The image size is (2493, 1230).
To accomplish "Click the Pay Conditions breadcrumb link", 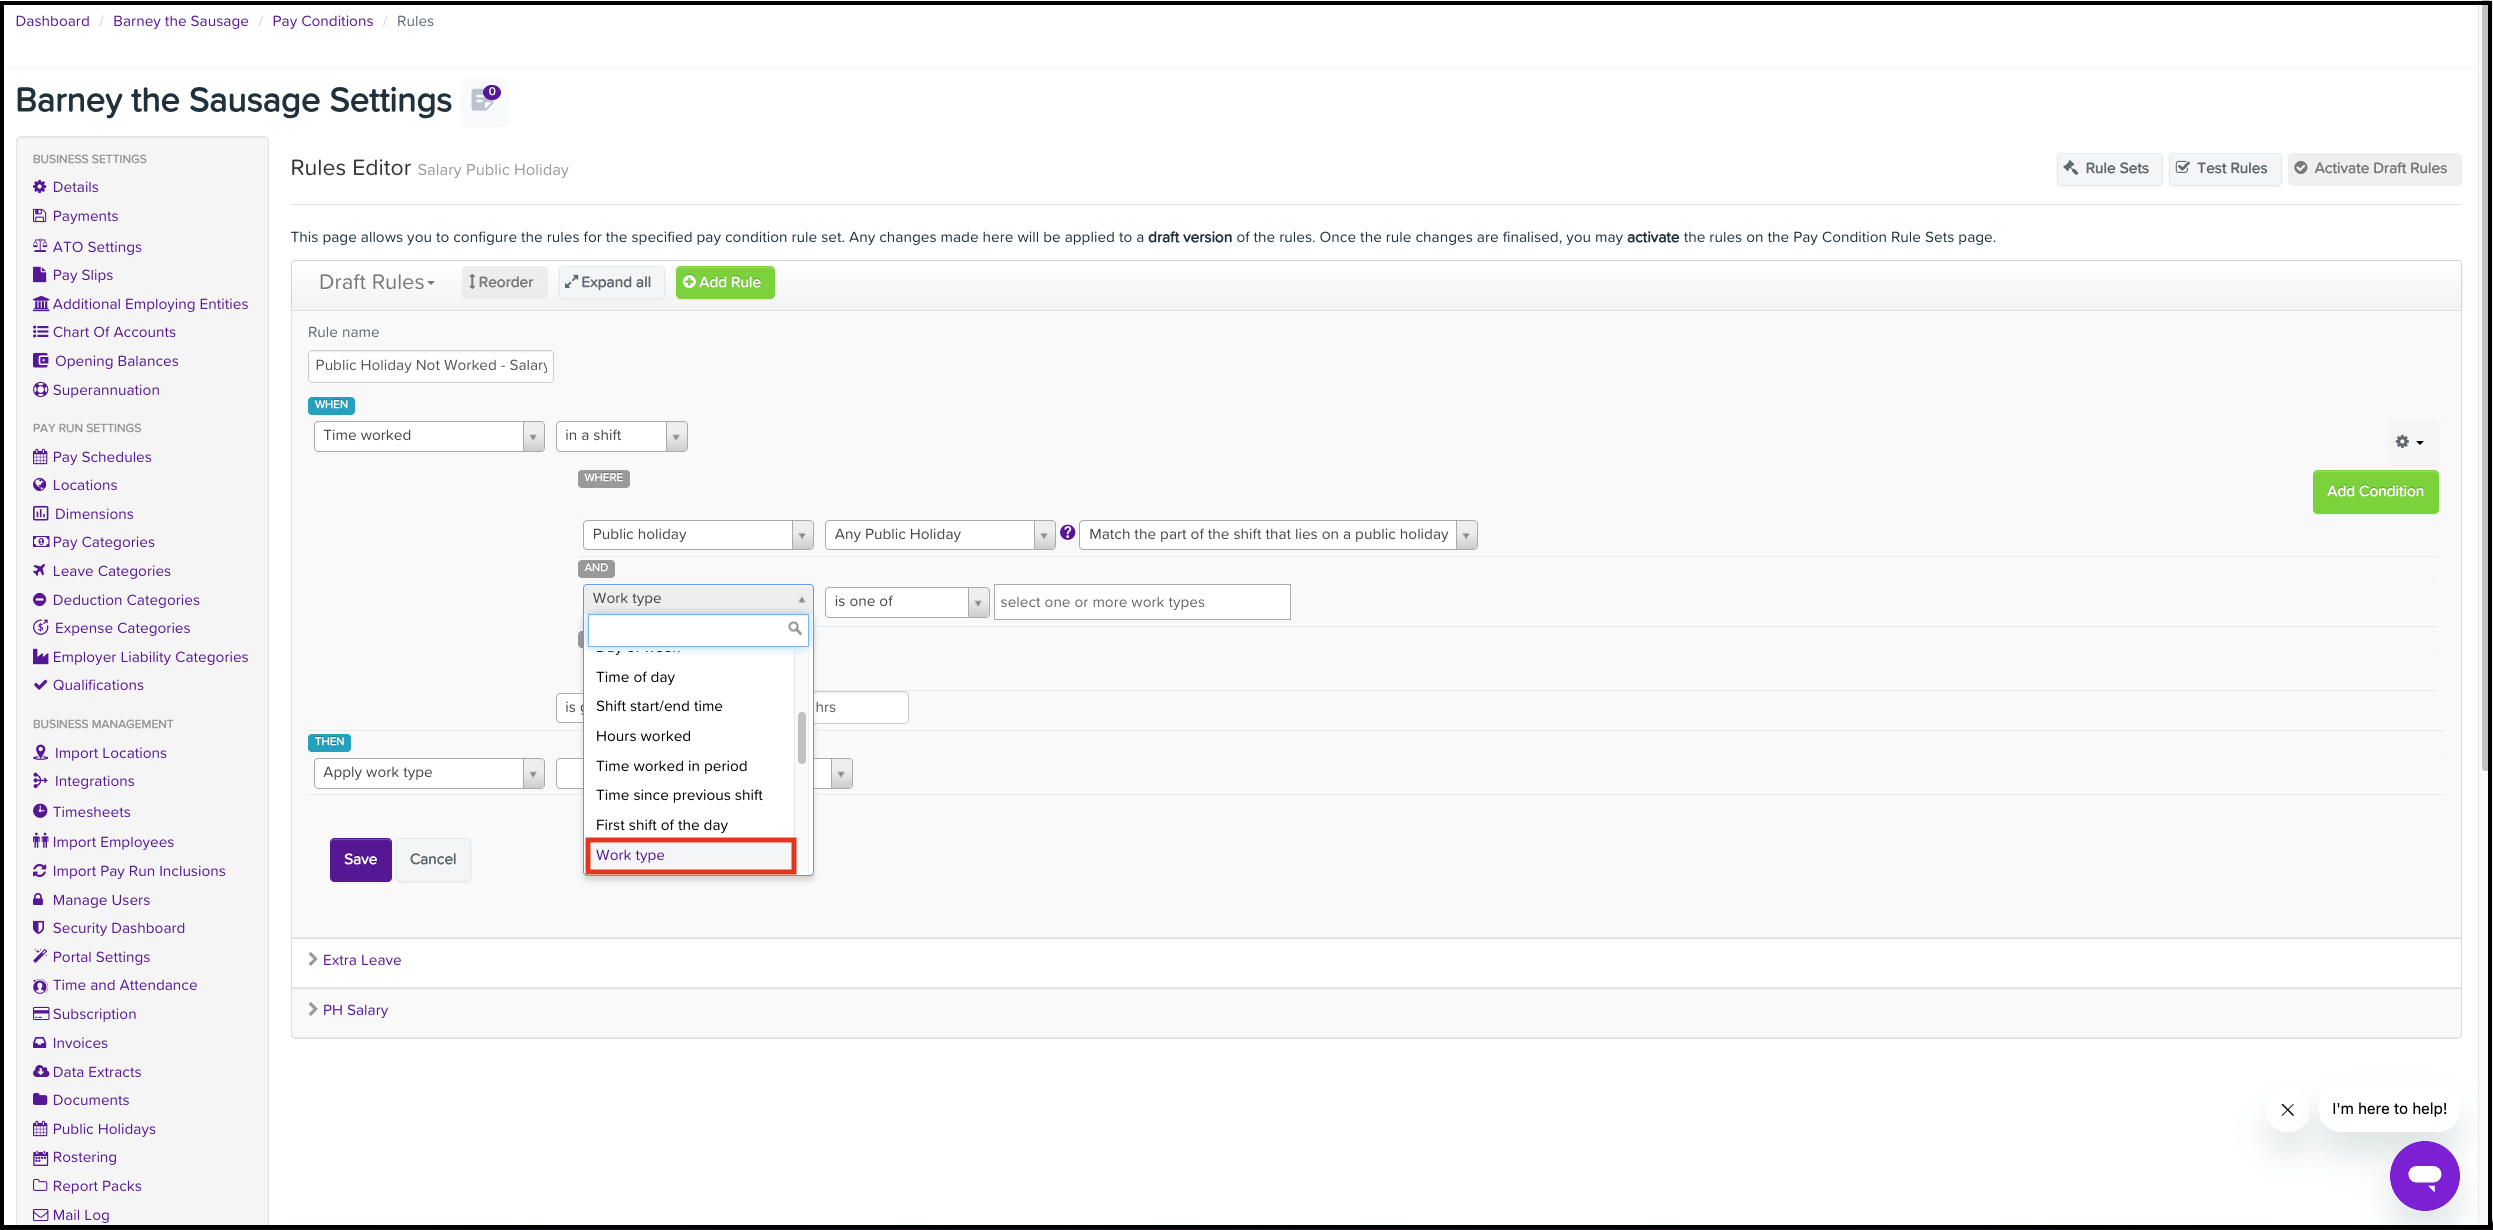I will pos(322,21).
